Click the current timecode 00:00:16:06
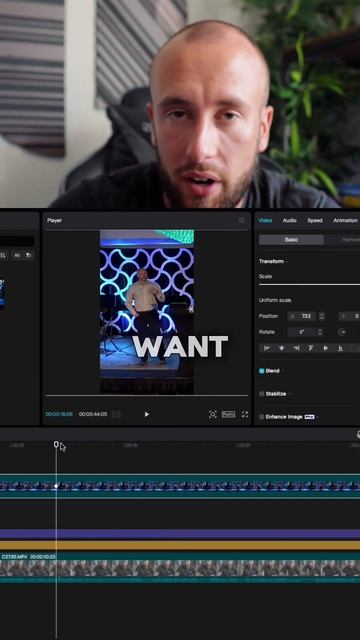This screenshot has height=640, width=360. [x=59, y=414]
